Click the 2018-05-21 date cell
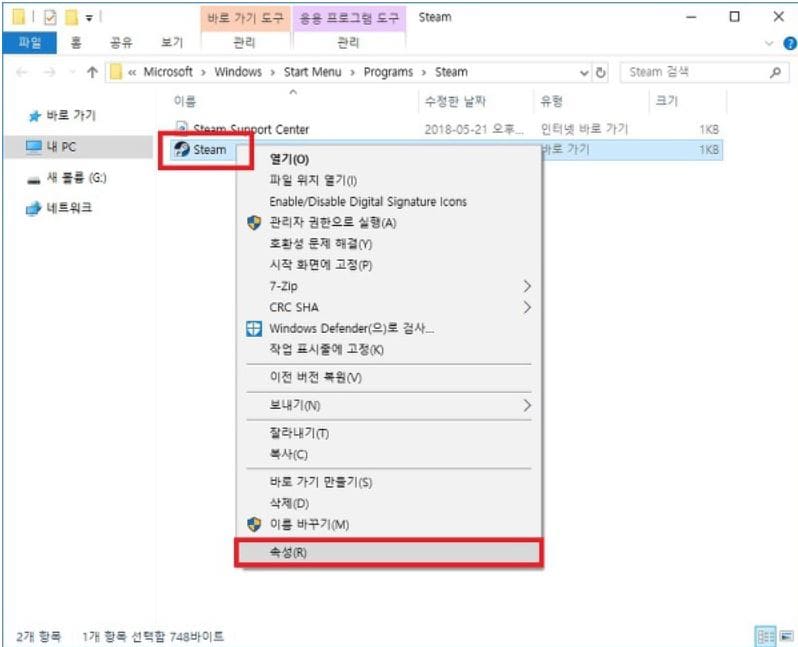The image size is (798, 647). tap(474, 129)
